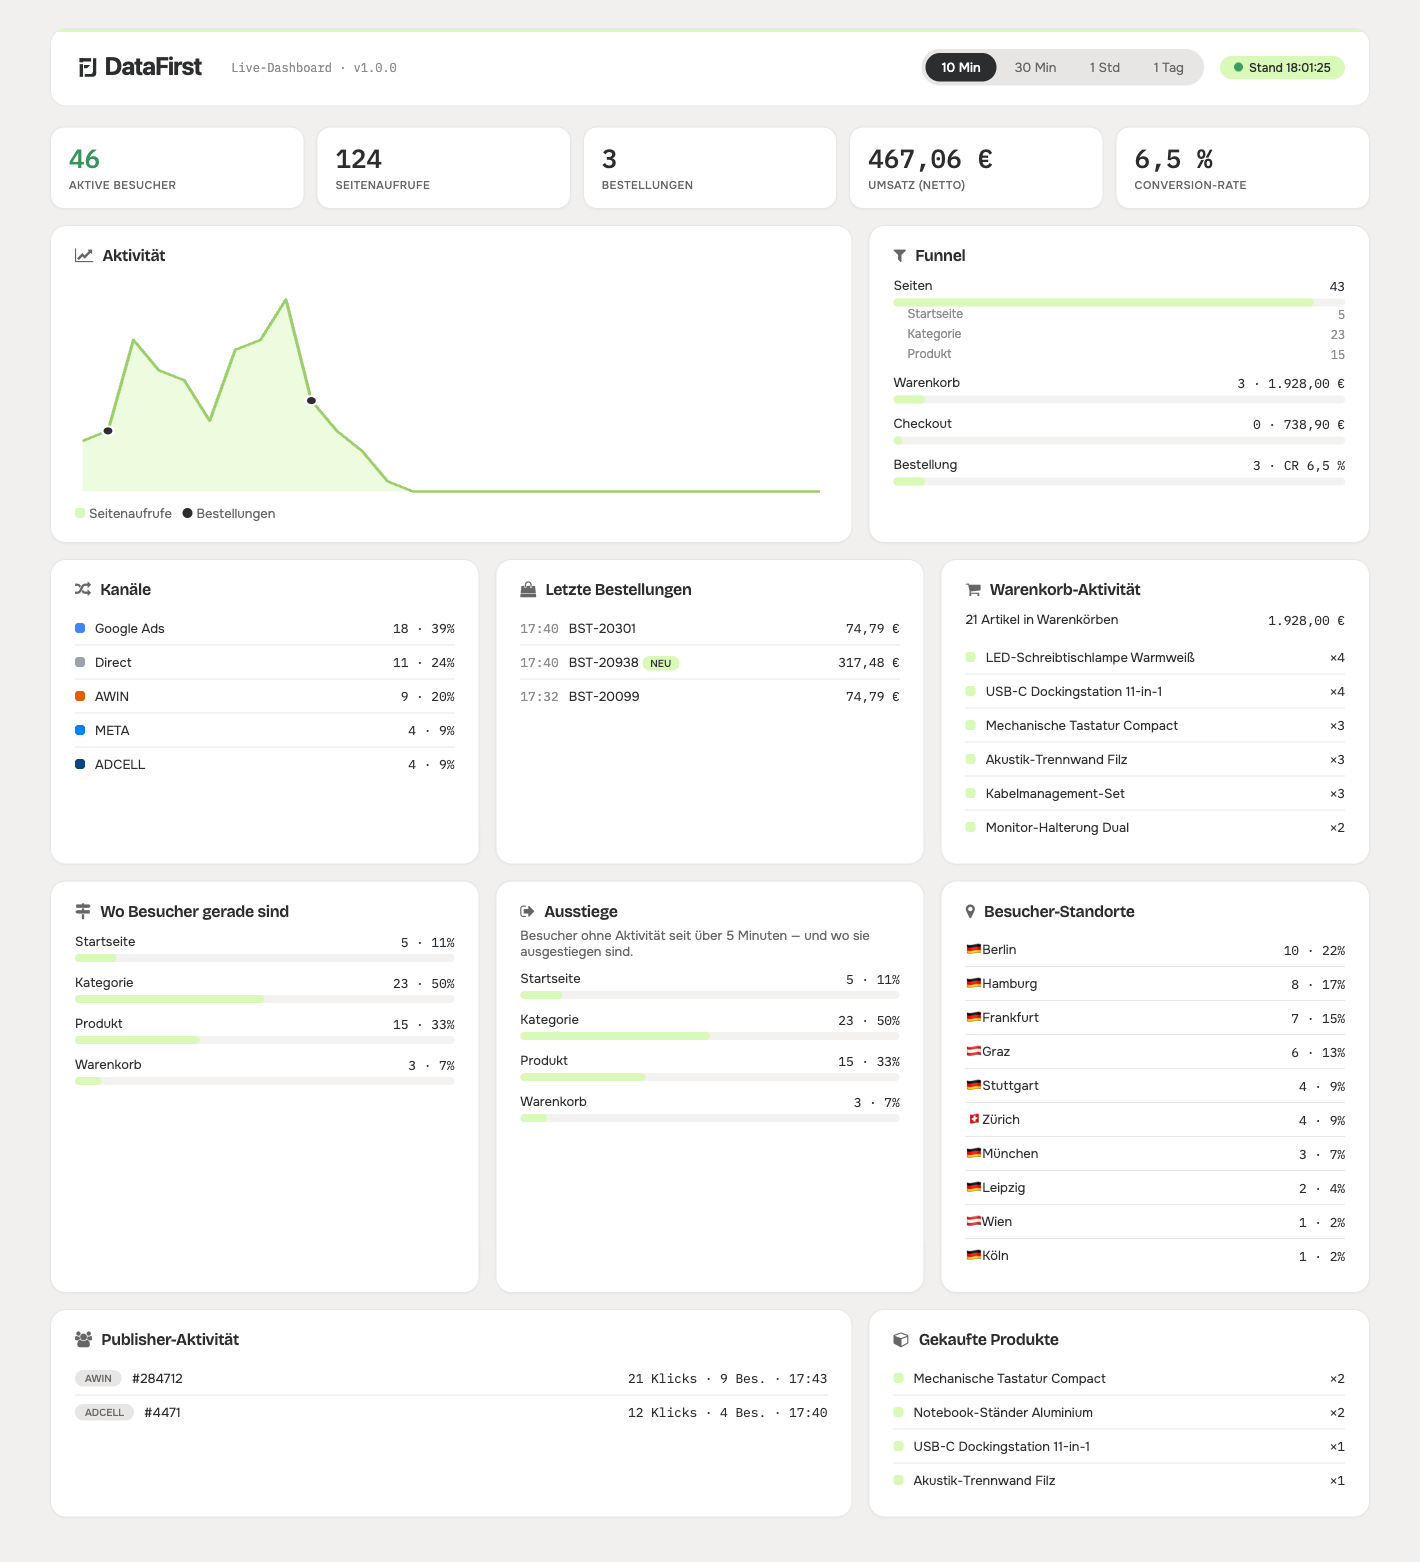Click the NEU badge on BST-20938
This screenshot has width=1420, height=1562.
661,663
